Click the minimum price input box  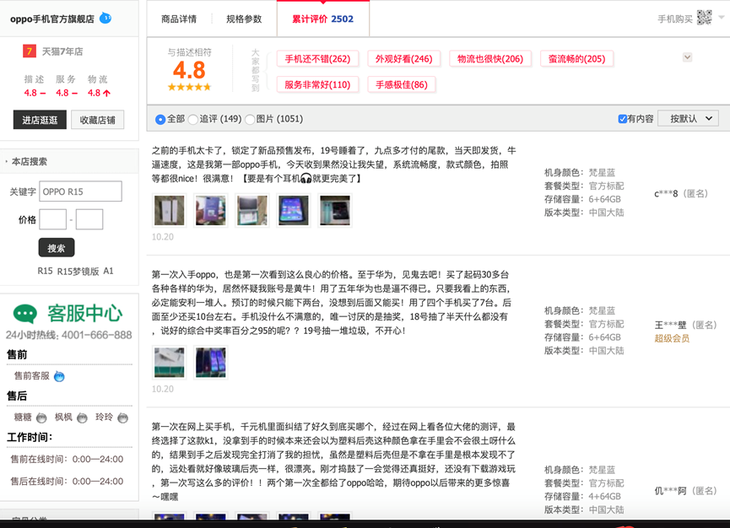pos(53,219)
